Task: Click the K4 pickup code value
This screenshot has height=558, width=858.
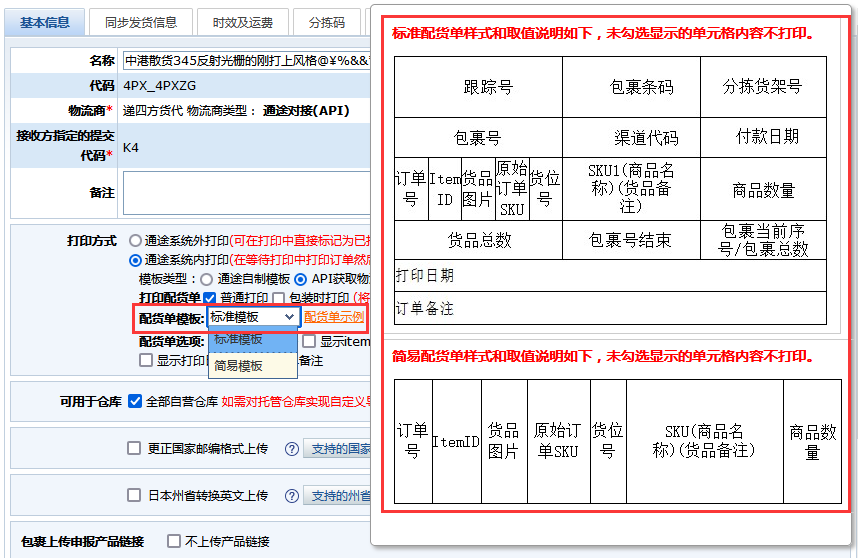Action: (131, 148)
